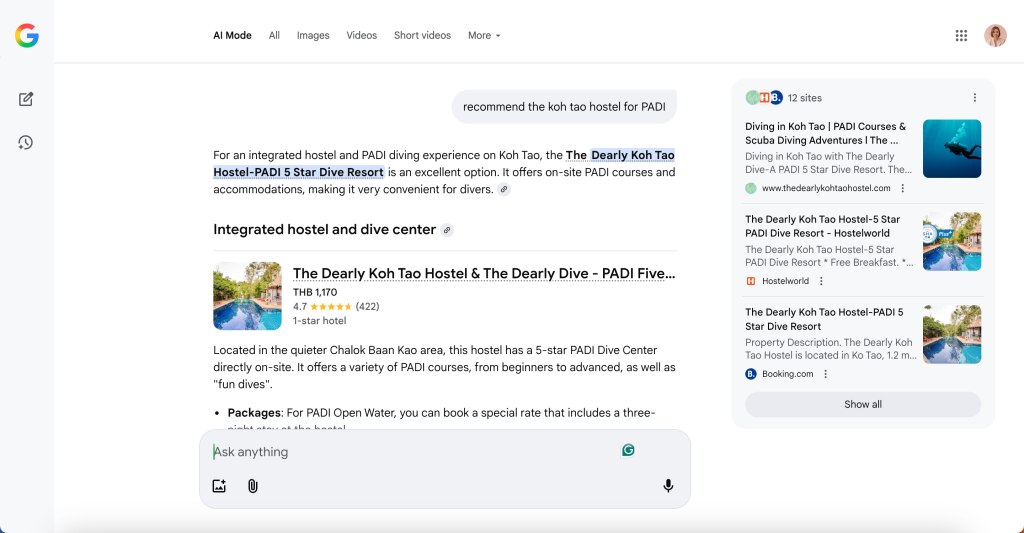Click the Show all button
Viewport: 1024px width, 533px height.
(x=862, y=404)
